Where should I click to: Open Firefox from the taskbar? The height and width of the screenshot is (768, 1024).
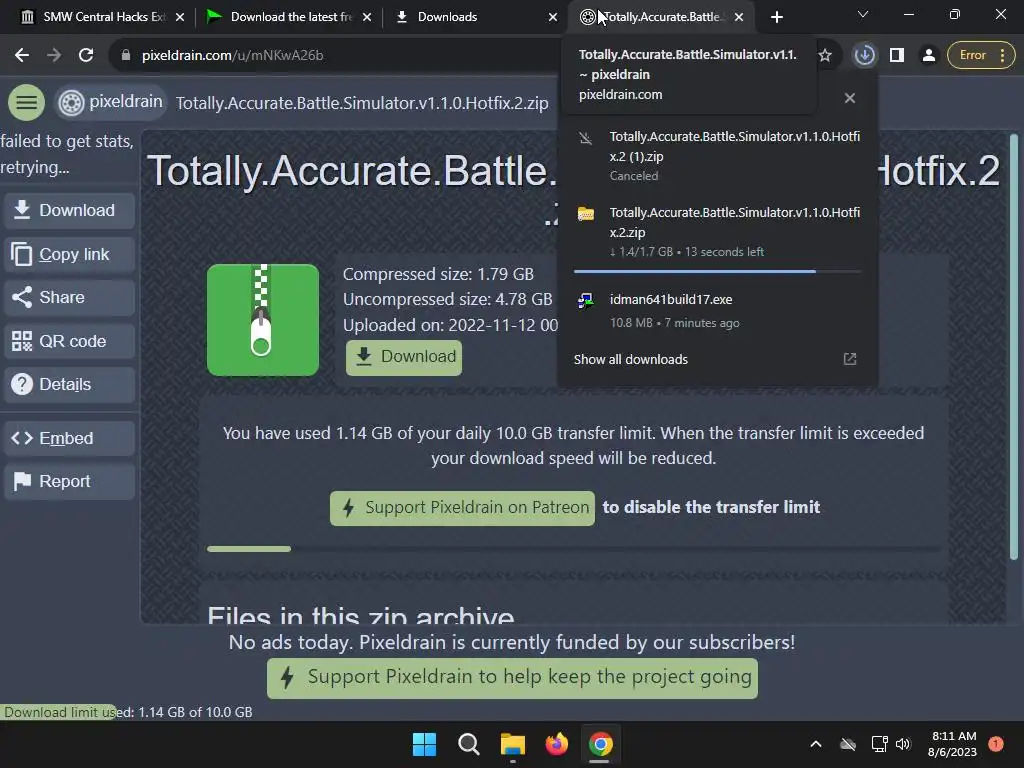tap(556, 744)
